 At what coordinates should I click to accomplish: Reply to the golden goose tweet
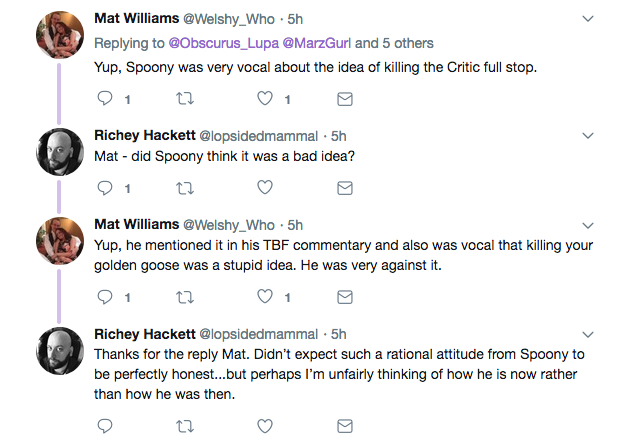point(105,297)
